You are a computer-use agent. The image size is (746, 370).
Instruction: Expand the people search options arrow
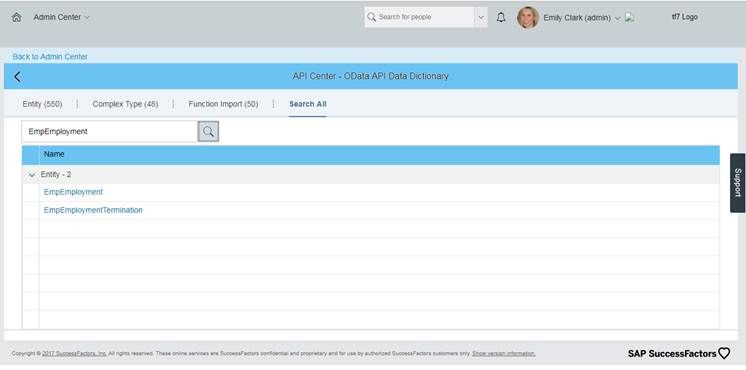481,17
